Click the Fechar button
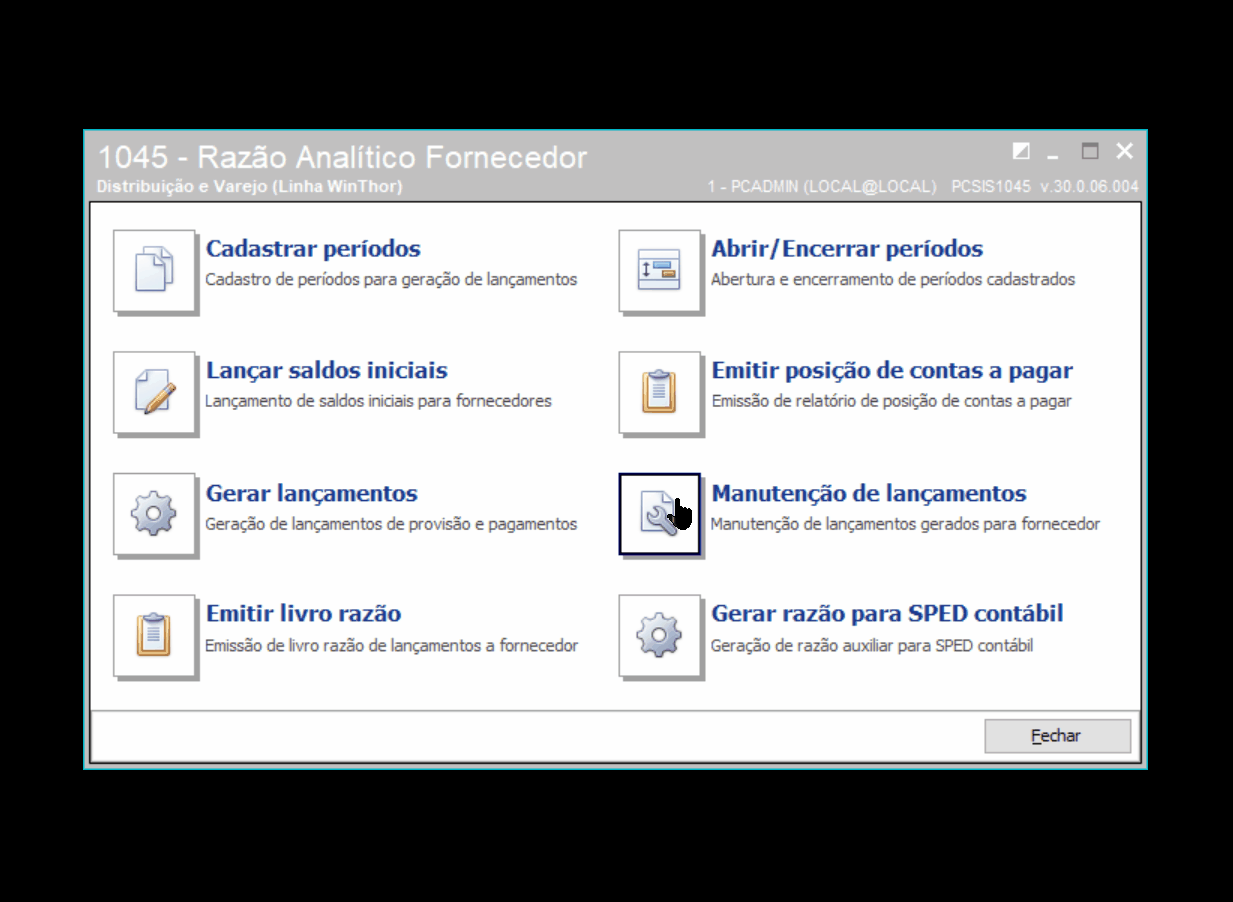The height and width of the screenshot is (902, 1233). tap(1057, 736)
